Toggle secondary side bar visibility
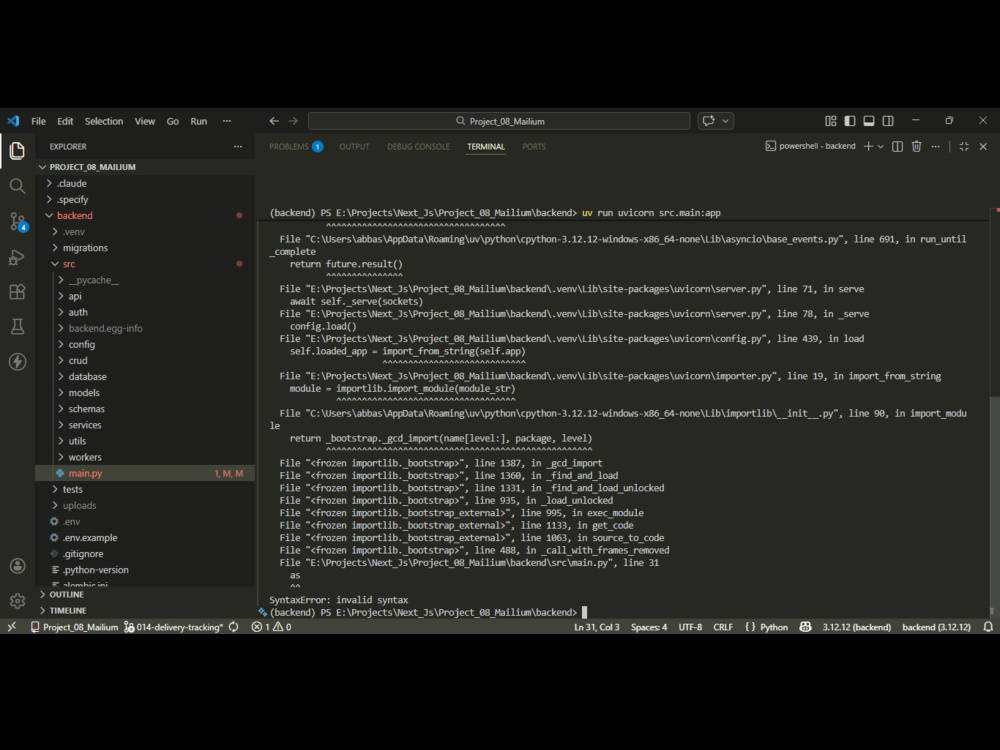 [x=888, y=121]
